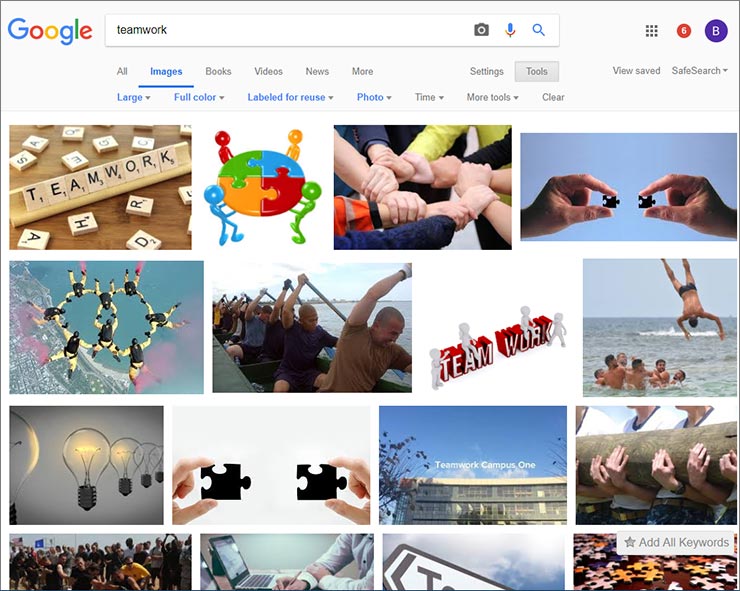This screenshot has height=591, width=740.
Task: Click the camera search-by-image icon
Action: 481,30
